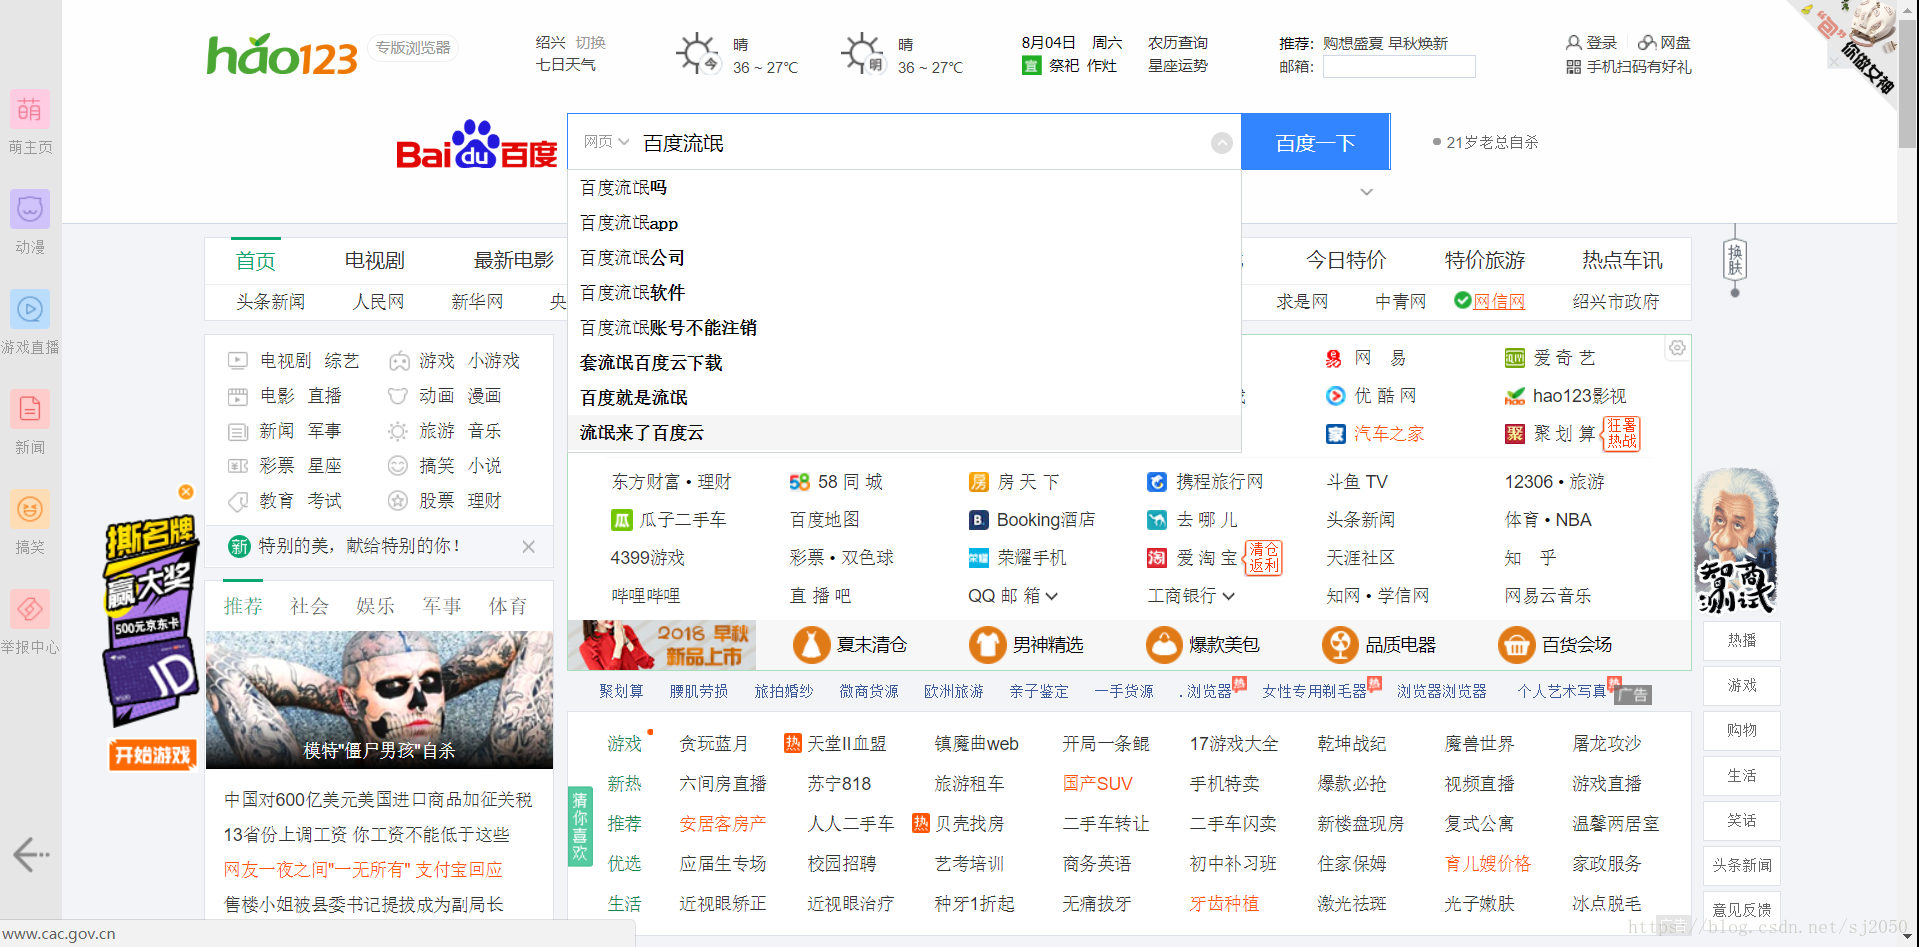Open the 七日天气 link

[x=566, y=65]
